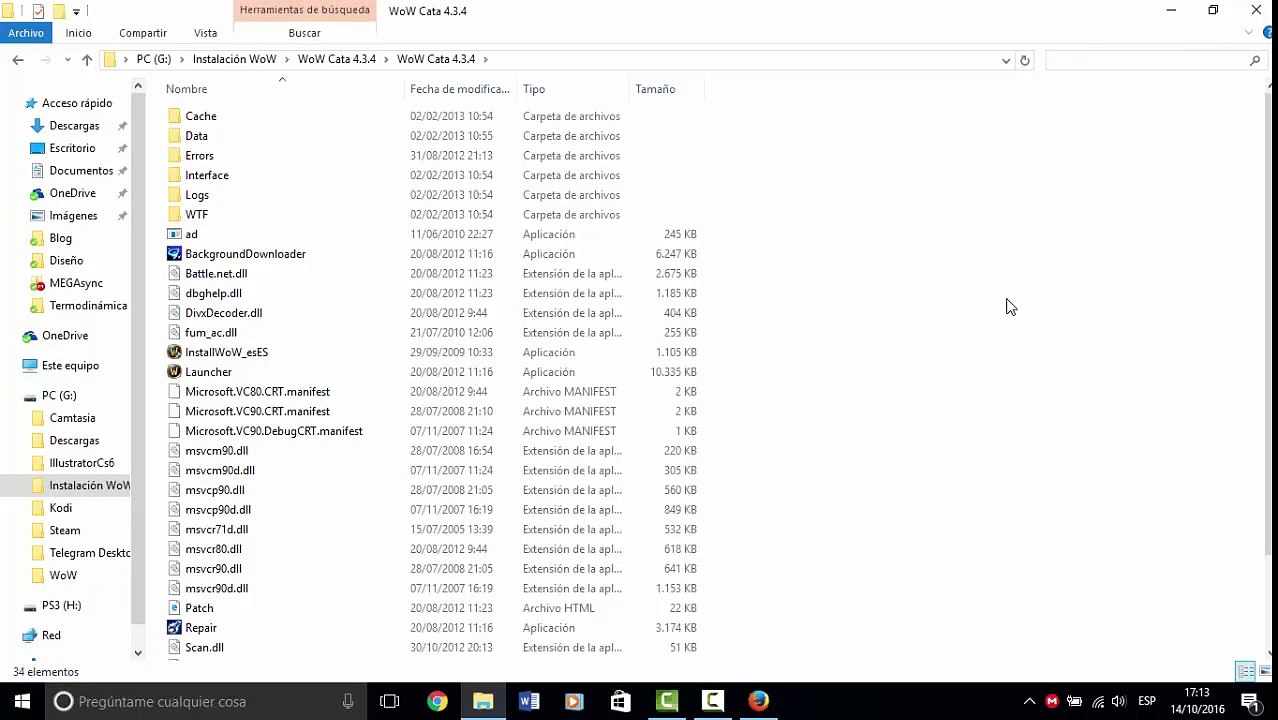This screenshot has width=1278, height=720.
Task: Open the Steam folder in navigation pane
Action: (64, 531)
